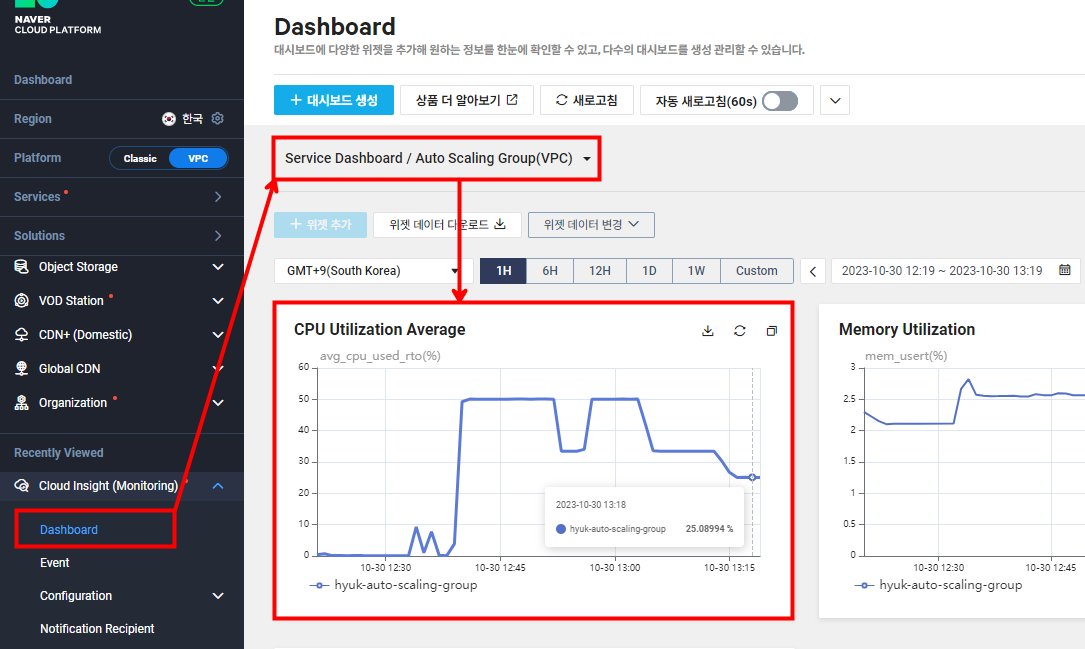Expand the VOD Station submenu chevron
This screenshot has width=1085, height=649.
(x=218, y=301)
